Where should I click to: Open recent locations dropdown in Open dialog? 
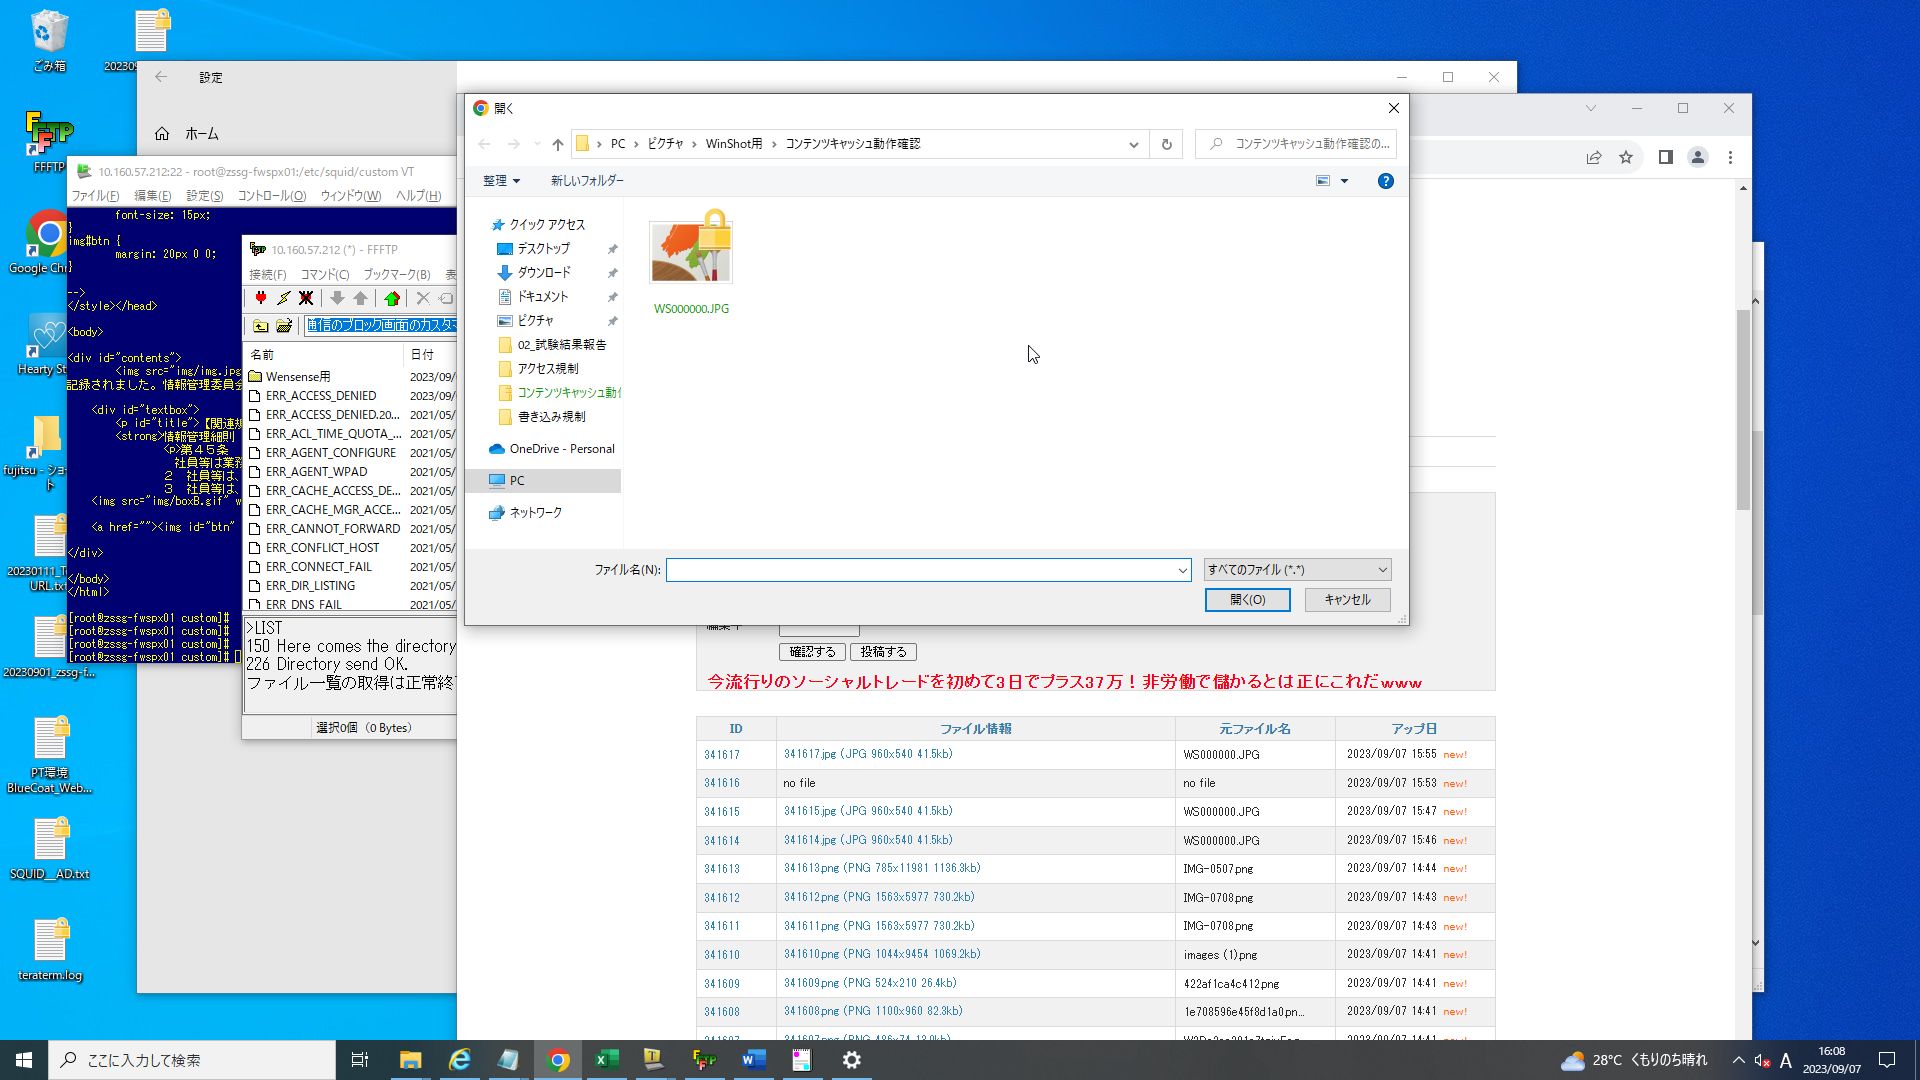[x=537, y=144]
